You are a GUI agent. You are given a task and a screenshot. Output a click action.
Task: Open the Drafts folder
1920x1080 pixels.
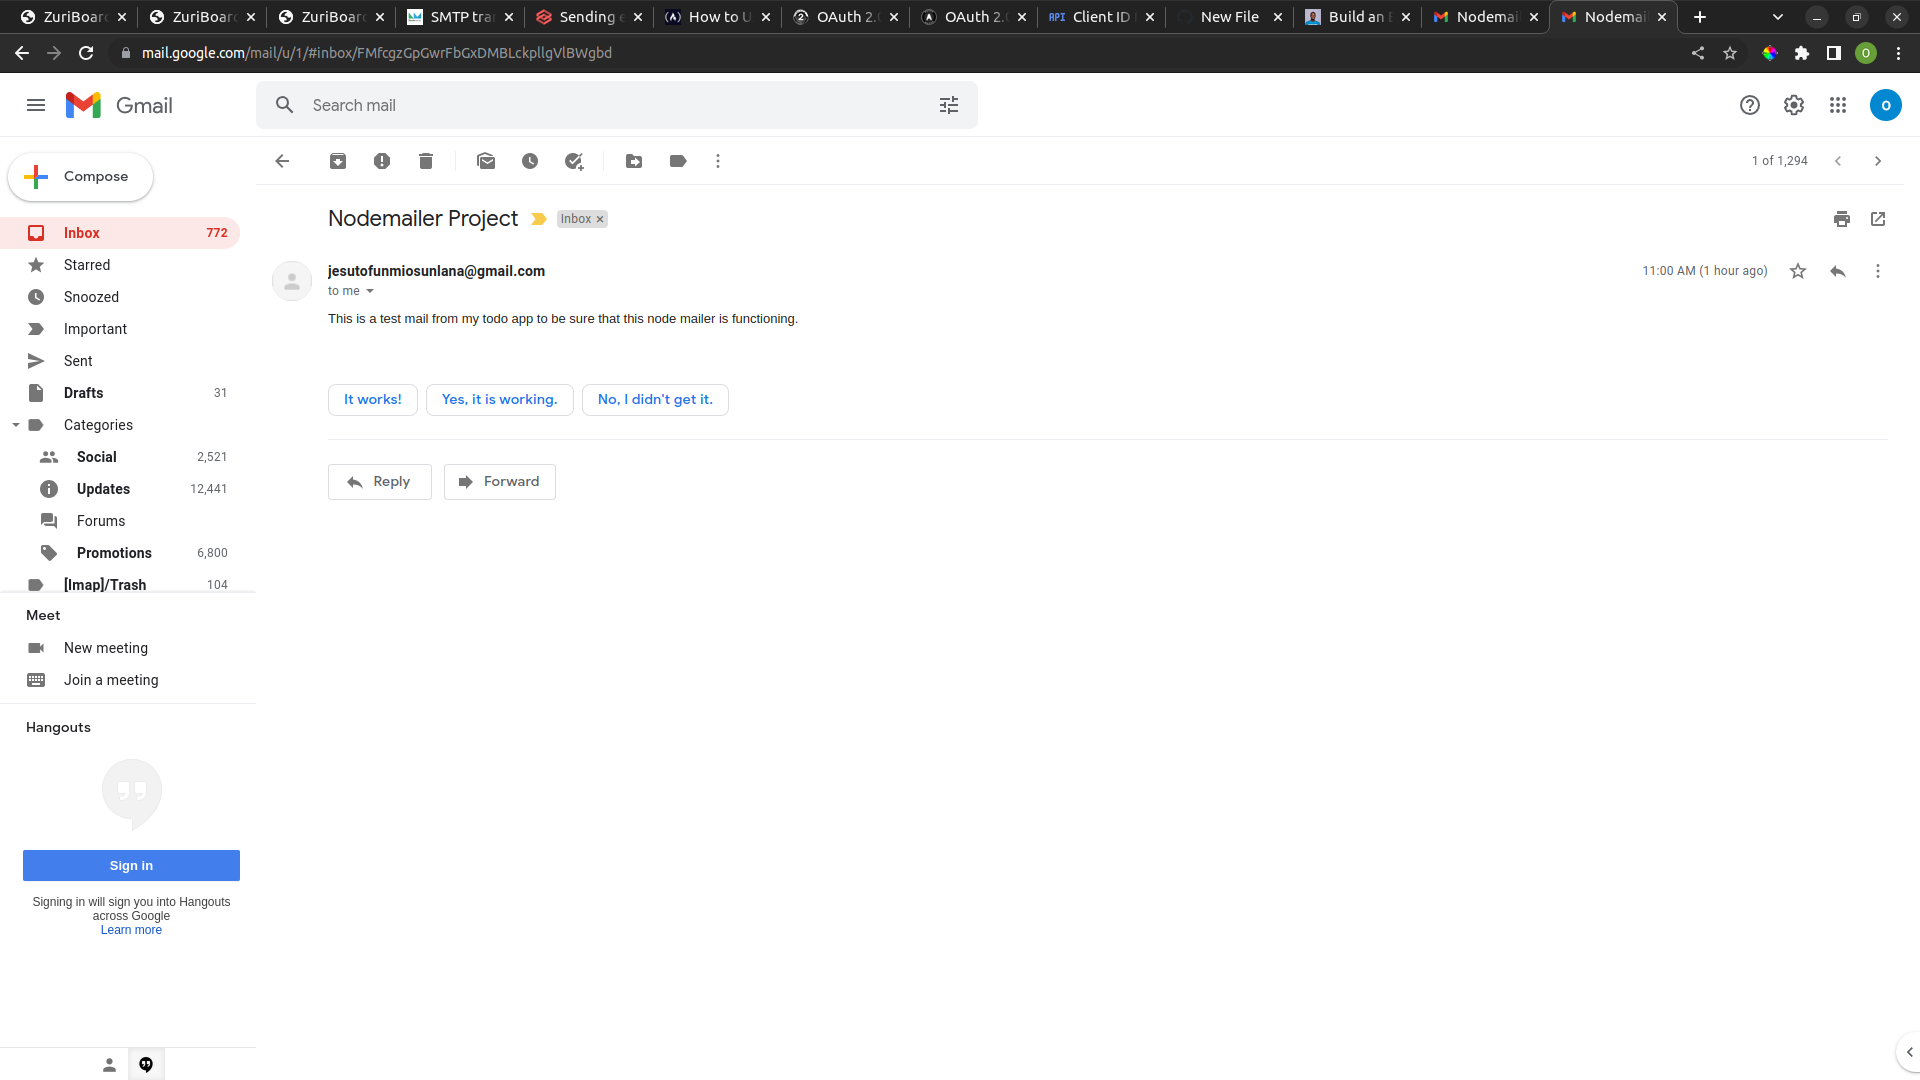coord(84,393)
